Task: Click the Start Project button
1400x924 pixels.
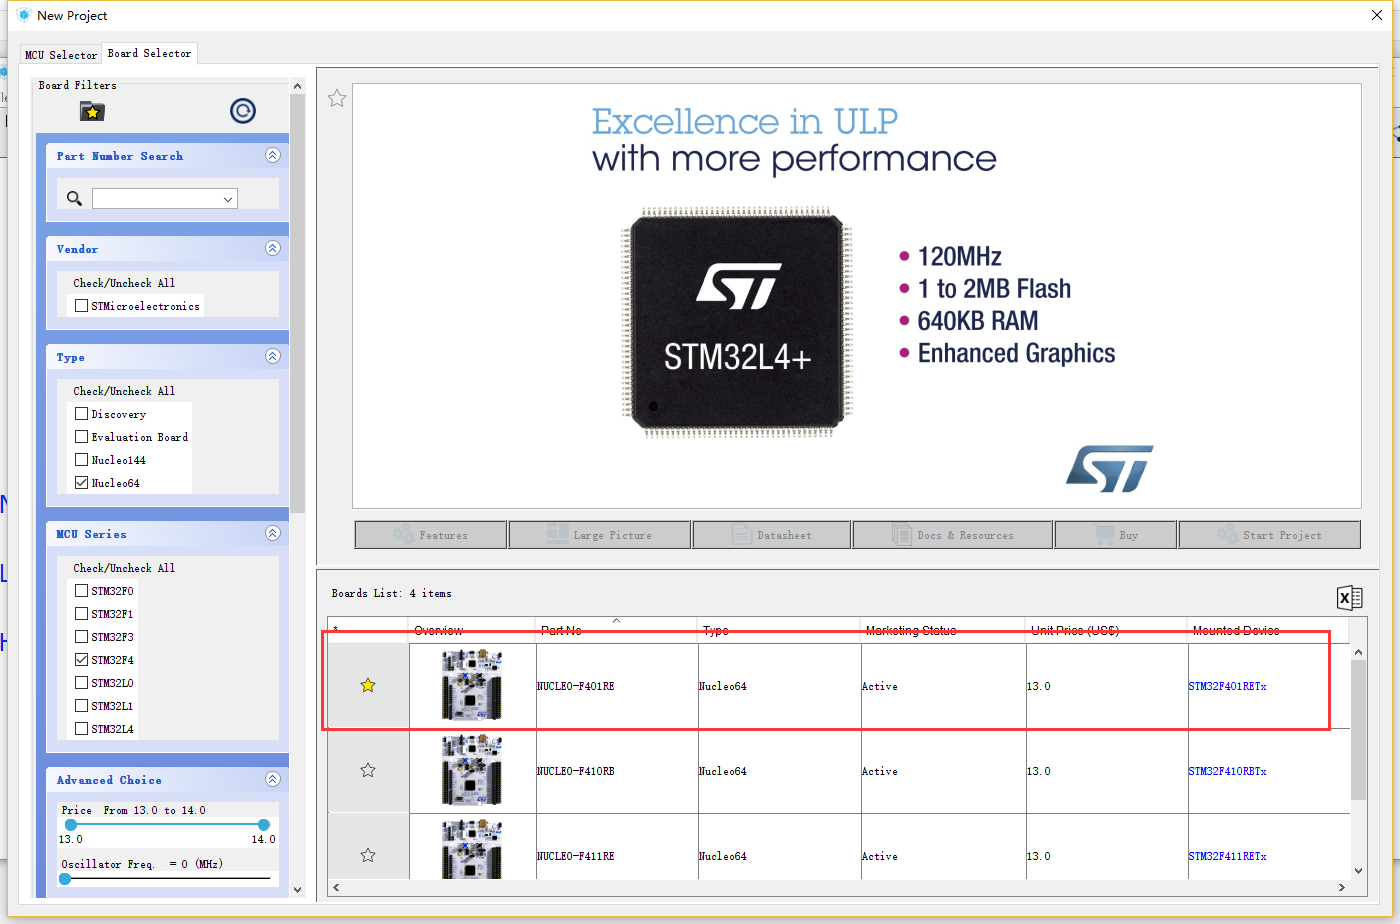Action: (1269, 535)
